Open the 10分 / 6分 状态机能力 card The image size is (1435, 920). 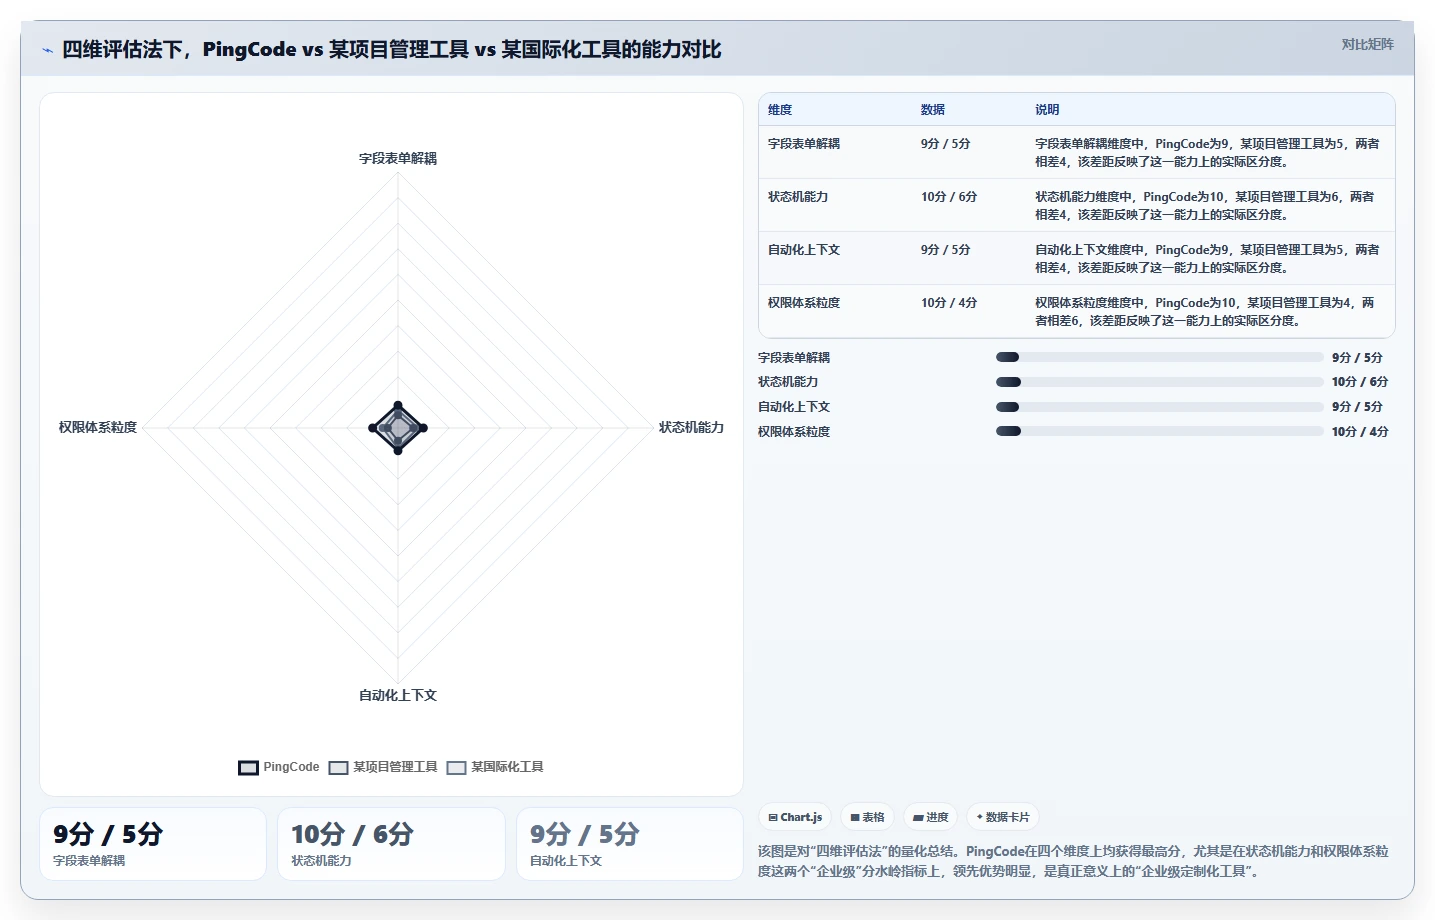click(x=391, y=844)
